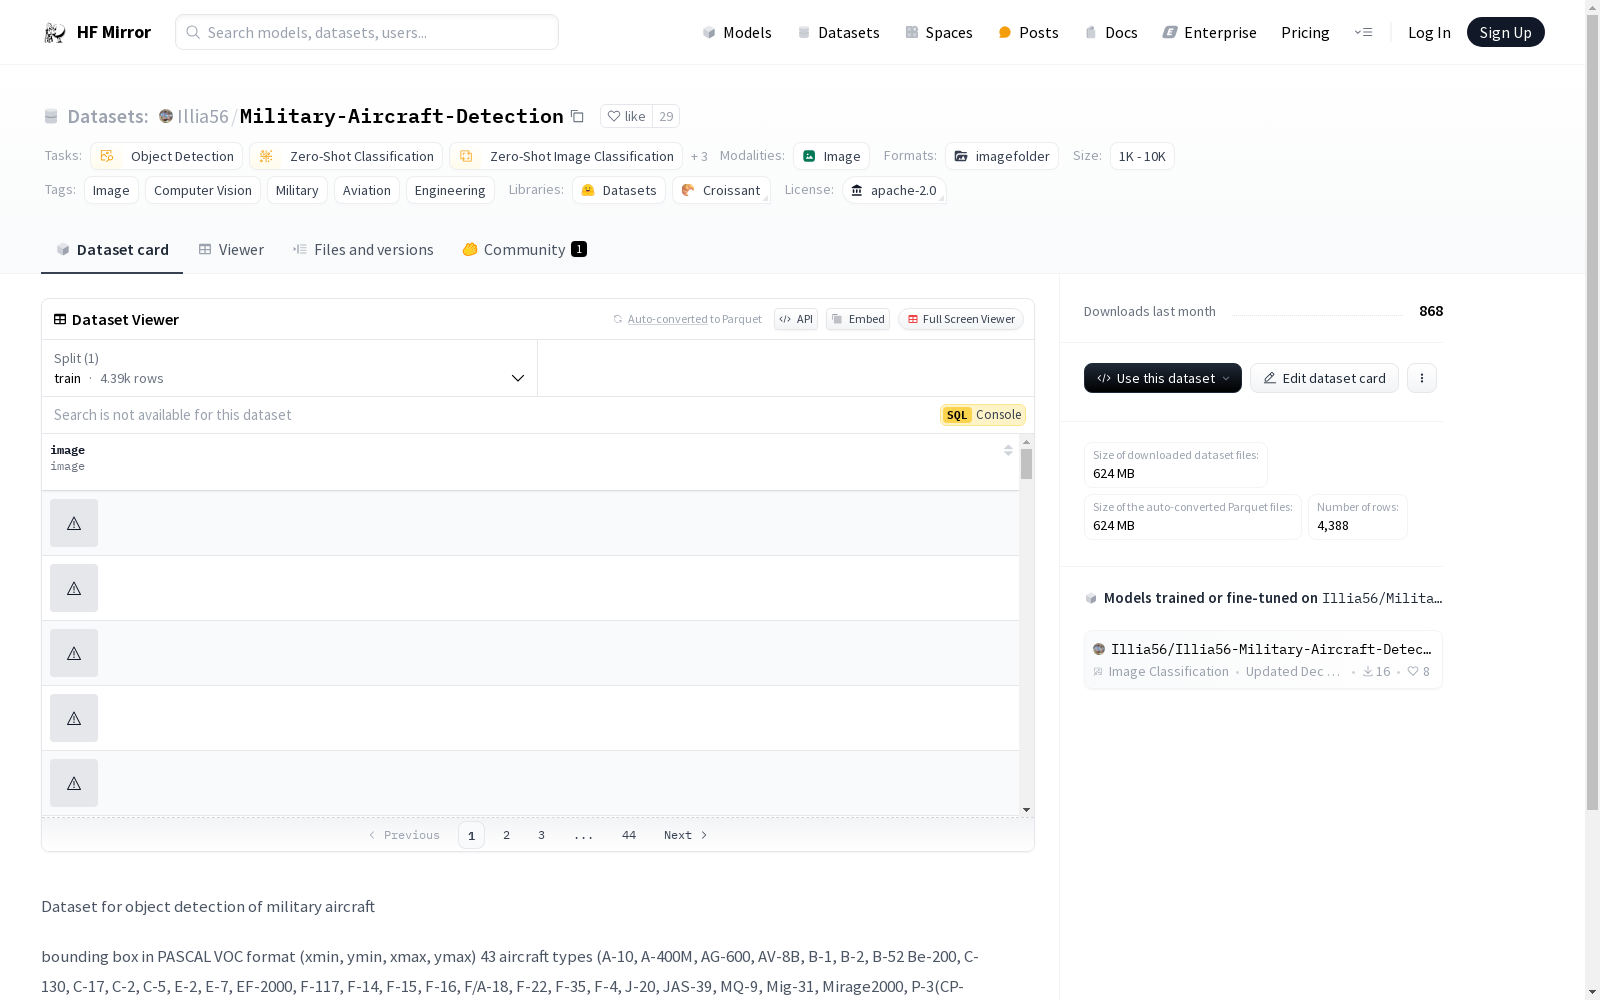Open the navigation overflow menu icon

point(1363,32)
